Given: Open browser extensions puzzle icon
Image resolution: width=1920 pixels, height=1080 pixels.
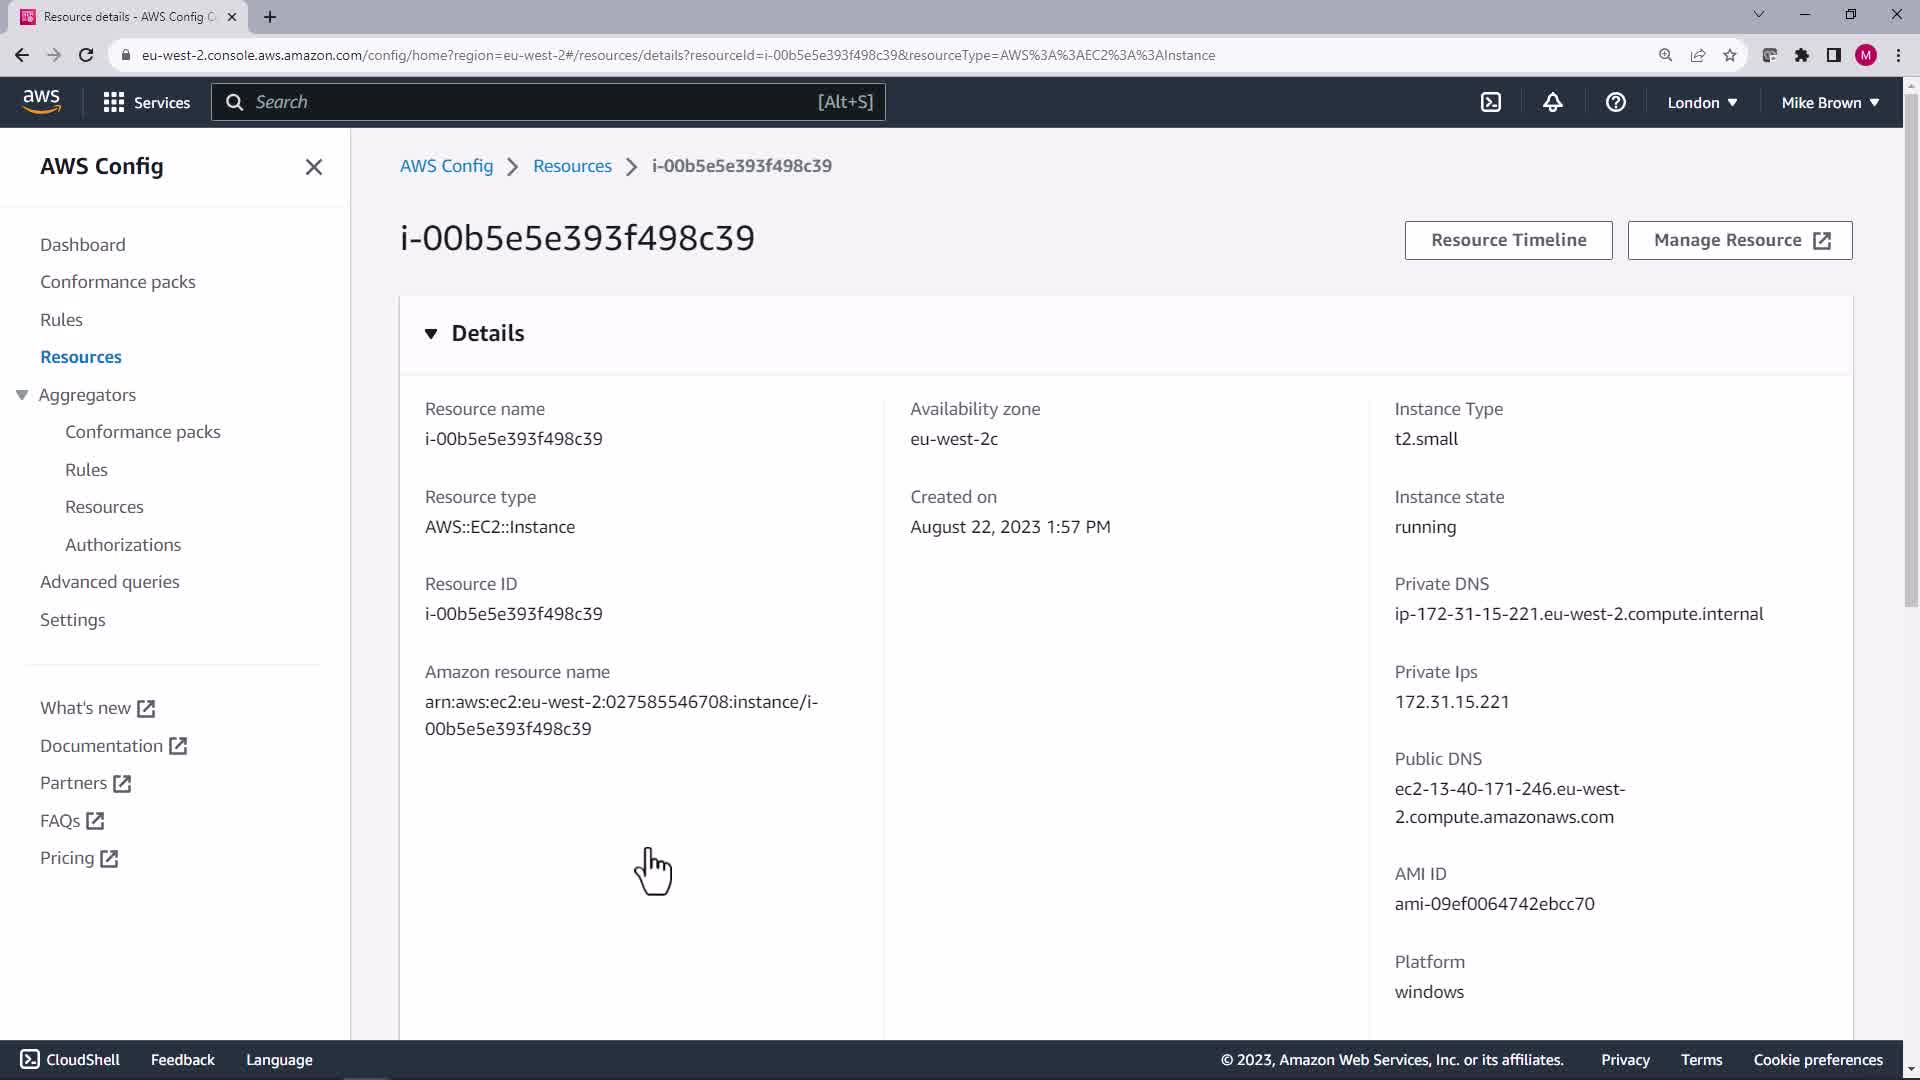Looking at the screenshot, I should pyautogui.click(x=1801, y=55).
